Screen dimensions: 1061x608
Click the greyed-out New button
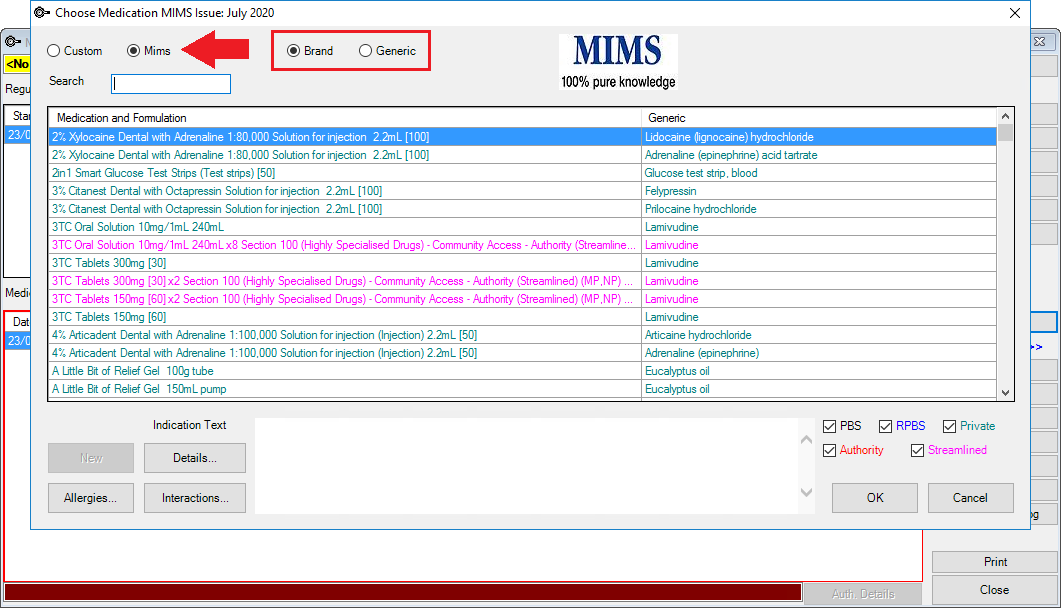pyautogui.click(x=91, y=458)
